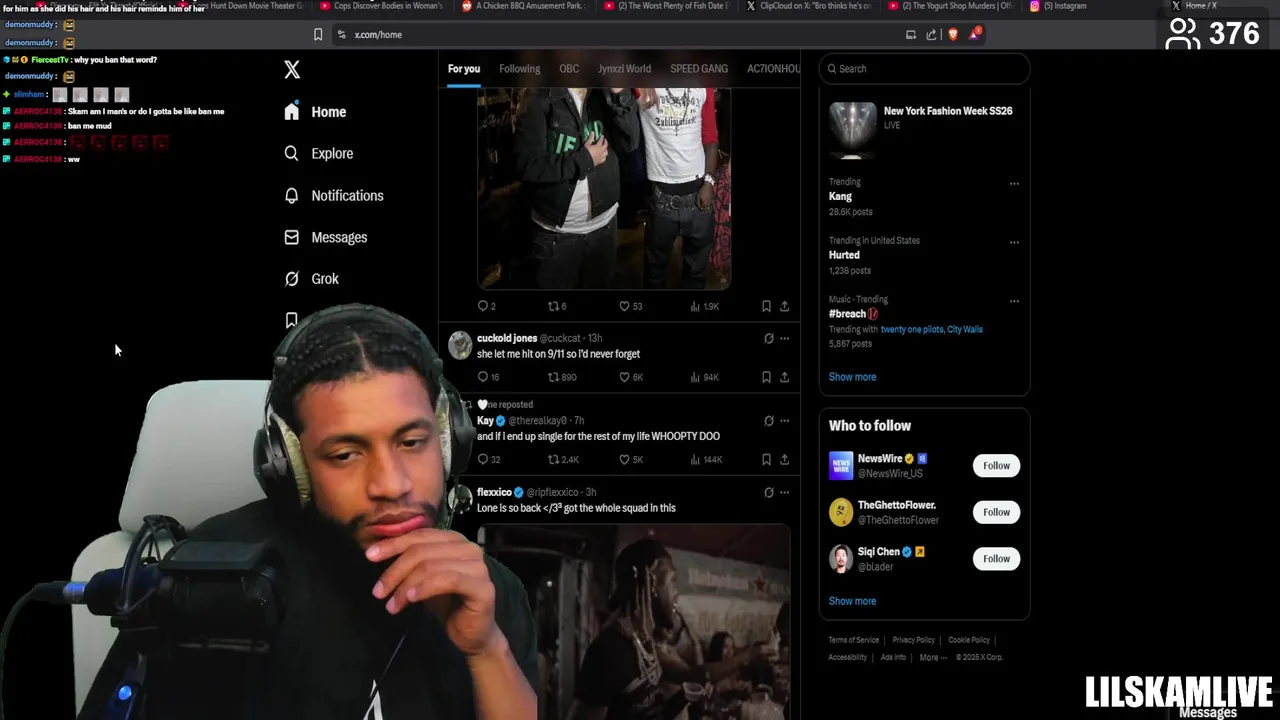1280x720 pixels.
Task: Follow Siqi Chen account
Action: 996,559
